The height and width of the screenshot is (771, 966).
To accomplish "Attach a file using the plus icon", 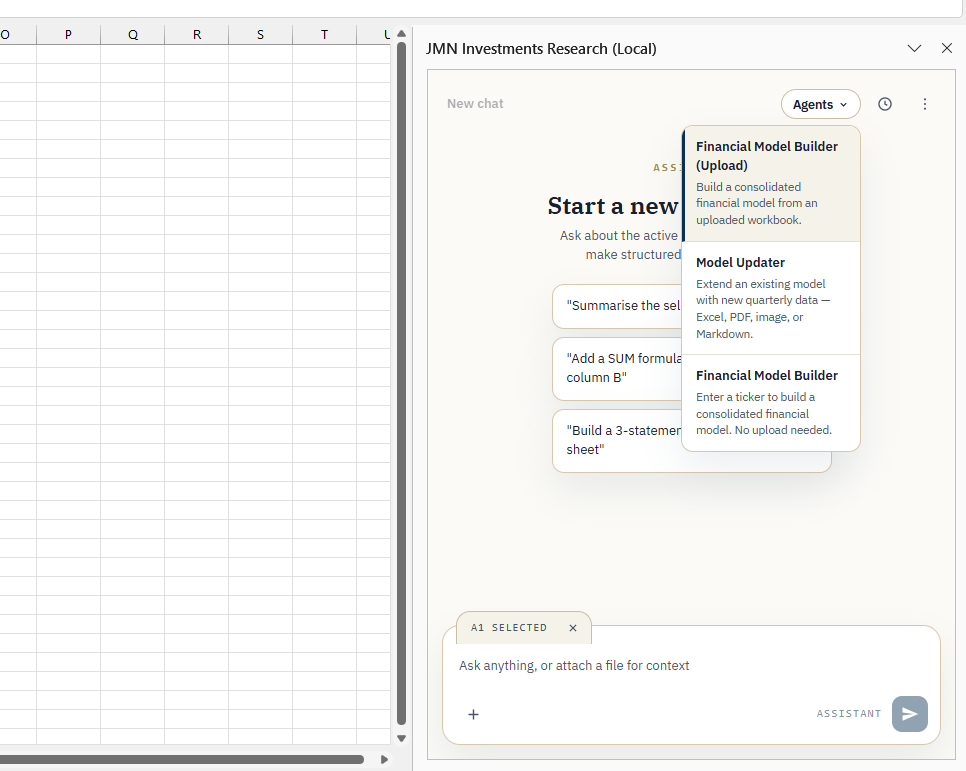I will [x=473, y=714].
